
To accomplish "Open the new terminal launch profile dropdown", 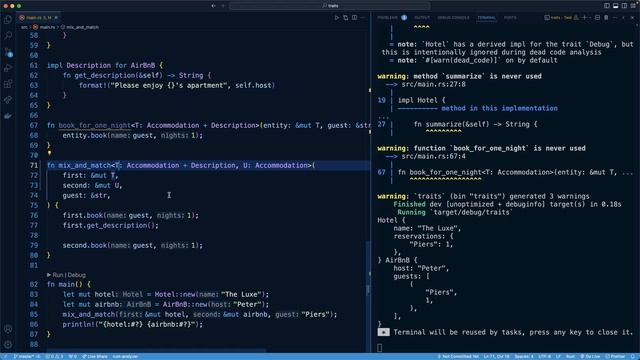I will [x=590, y=18].
